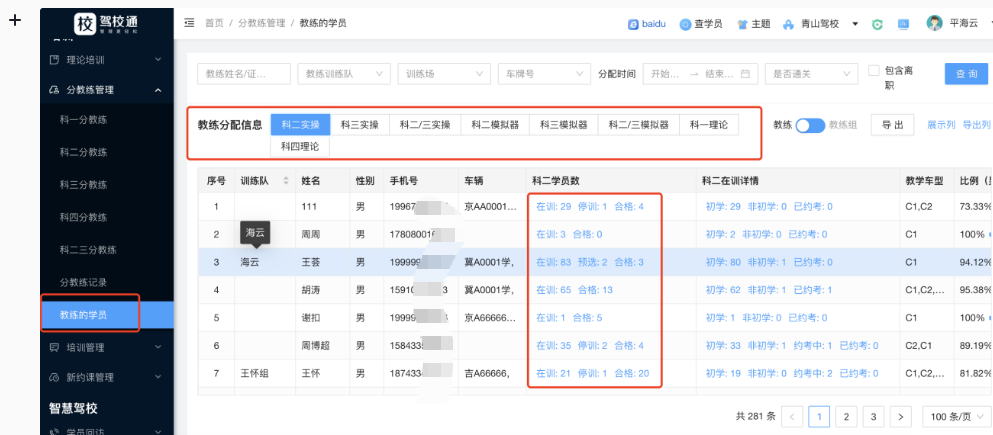The height and width of the screenshot is (435, 993).
Task: Open the 是否通关 dropdown
Action: (810, 74)
